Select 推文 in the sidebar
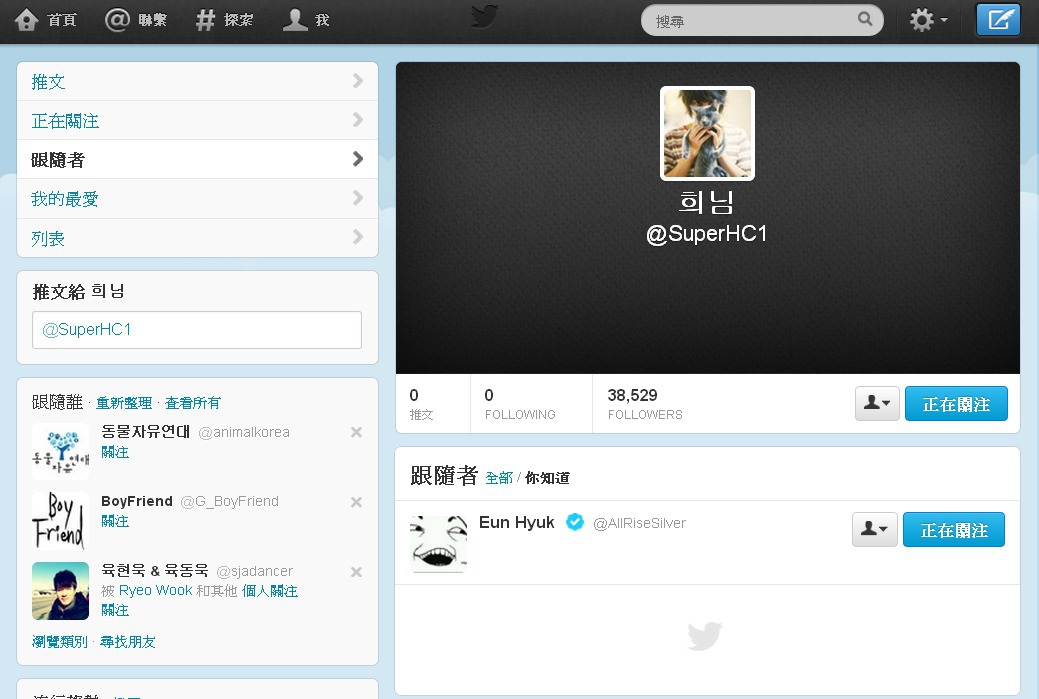 [197, 81]
